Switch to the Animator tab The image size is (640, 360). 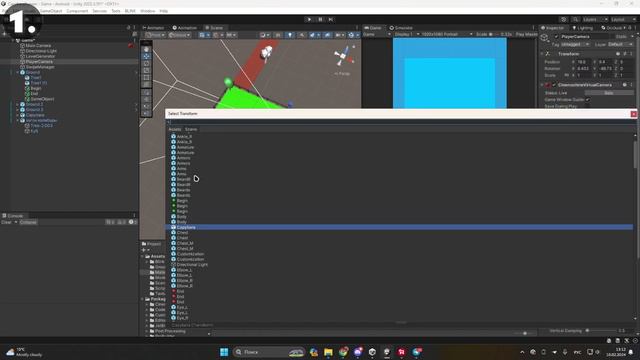point(153,28)
